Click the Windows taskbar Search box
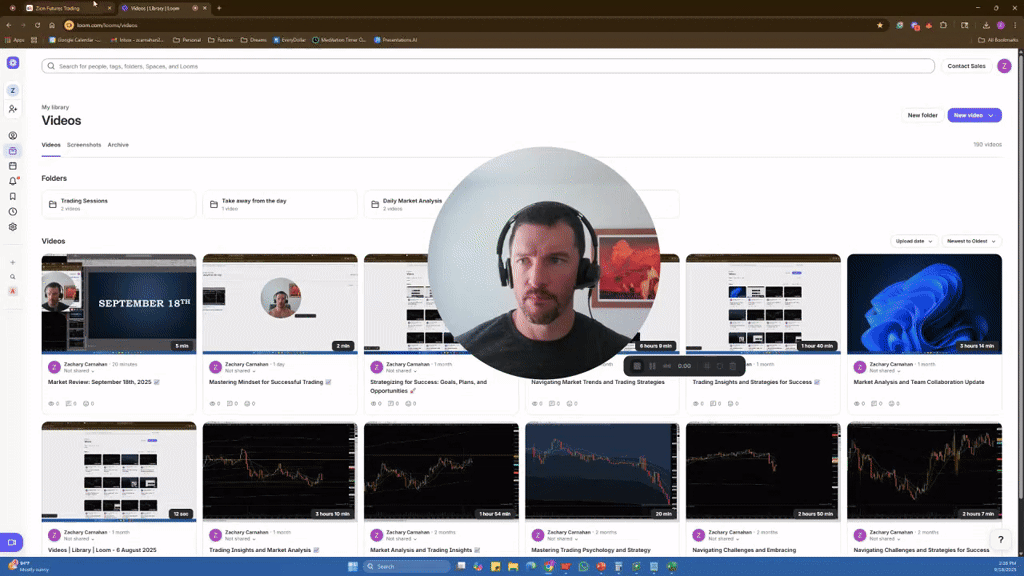 (x=407, y=566)
